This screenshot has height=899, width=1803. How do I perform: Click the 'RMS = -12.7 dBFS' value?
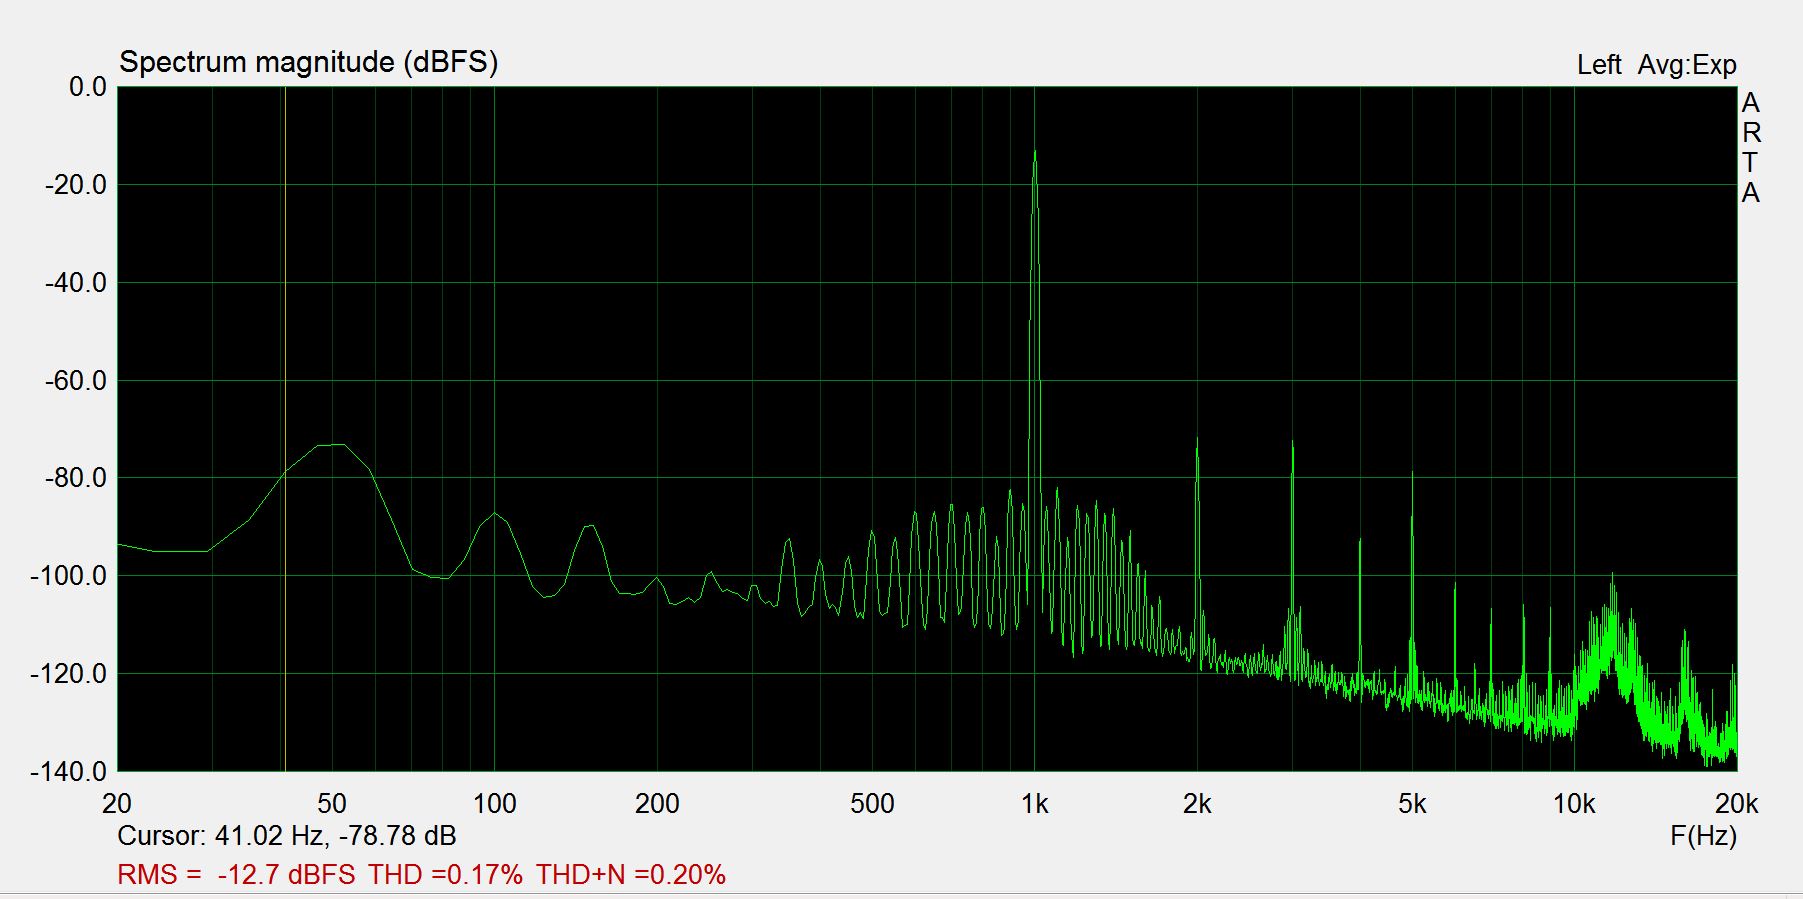(x=236, y=875)
